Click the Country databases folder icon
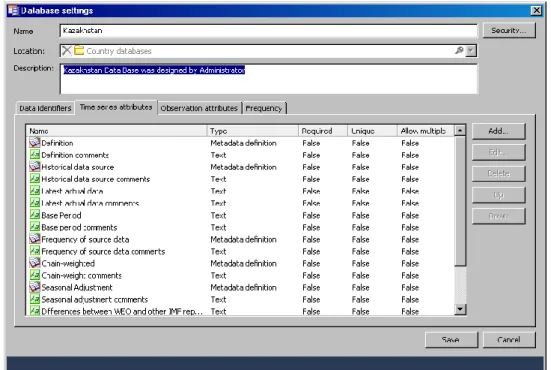The height and width of the screenshot is (370, 551). pyautogui.click(x=79, y=51)
